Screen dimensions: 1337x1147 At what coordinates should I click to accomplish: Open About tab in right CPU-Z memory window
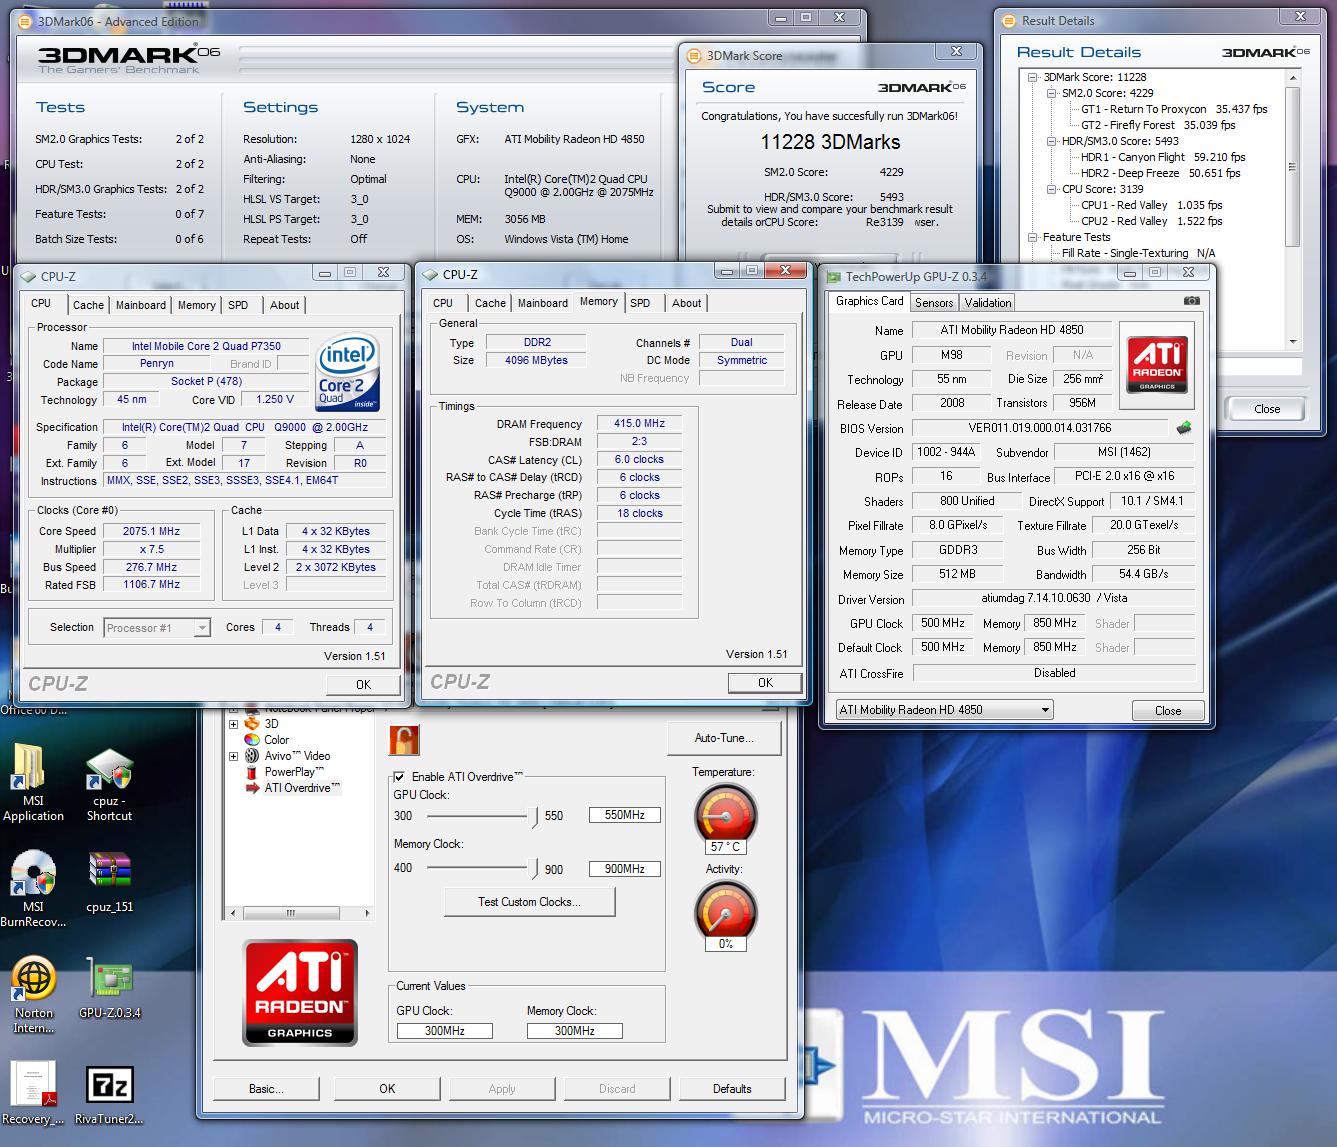(x=686, y=303)
